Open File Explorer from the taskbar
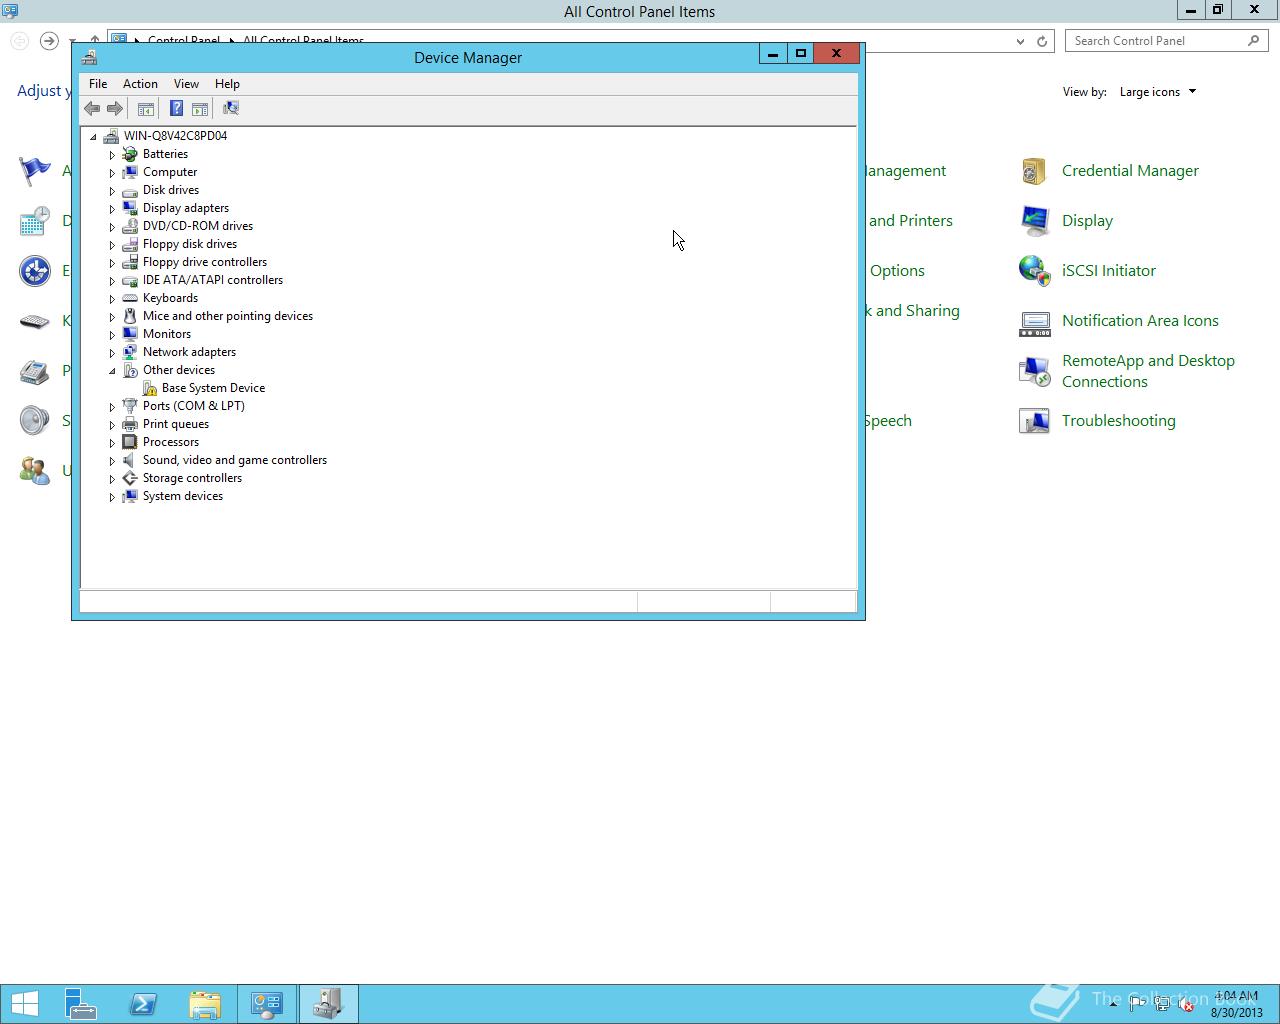The image size is (1280, 1024). coord(205,1004)
